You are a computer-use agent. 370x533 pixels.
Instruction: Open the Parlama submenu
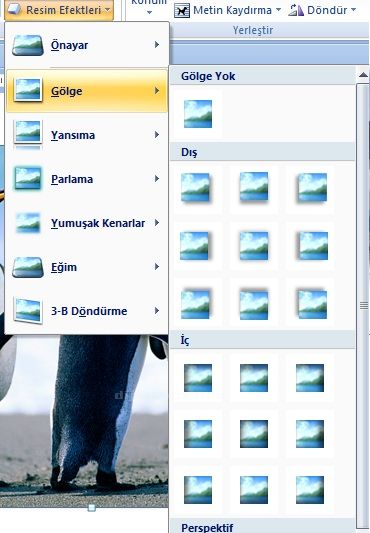pyautogui.click(x=87, y=179)
